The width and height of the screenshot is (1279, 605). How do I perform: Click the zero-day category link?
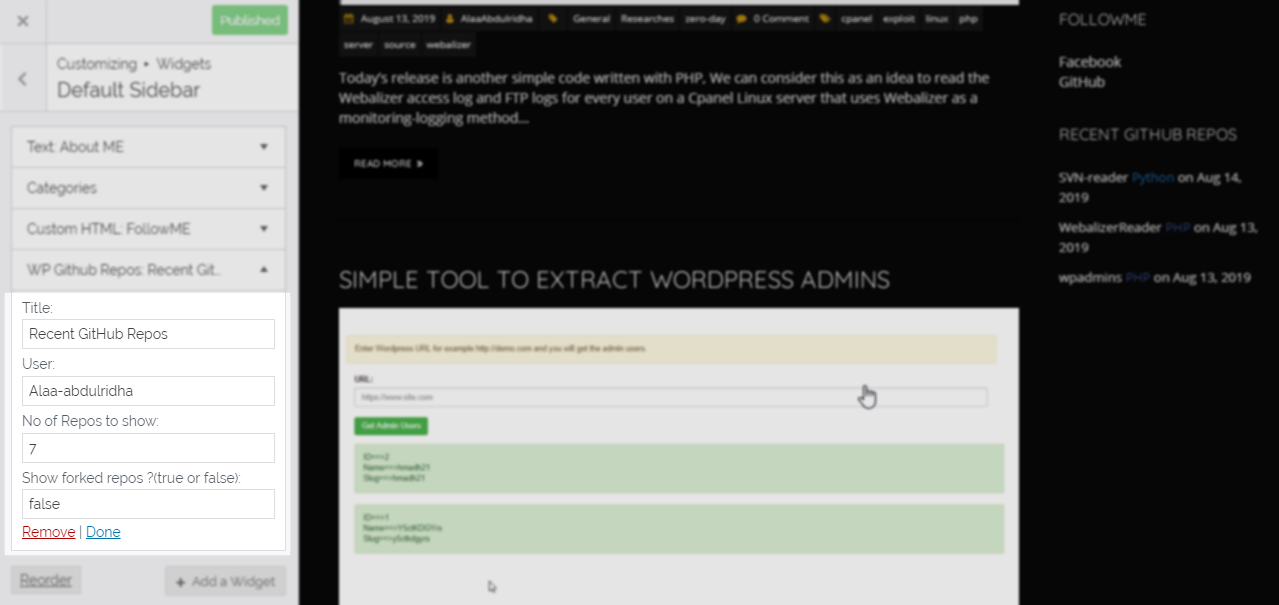[x=705, y=19]
